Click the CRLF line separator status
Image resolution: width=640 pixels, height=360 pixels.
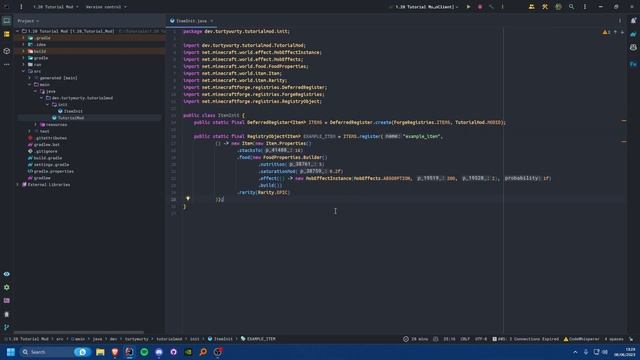click(x=465, y=339)
